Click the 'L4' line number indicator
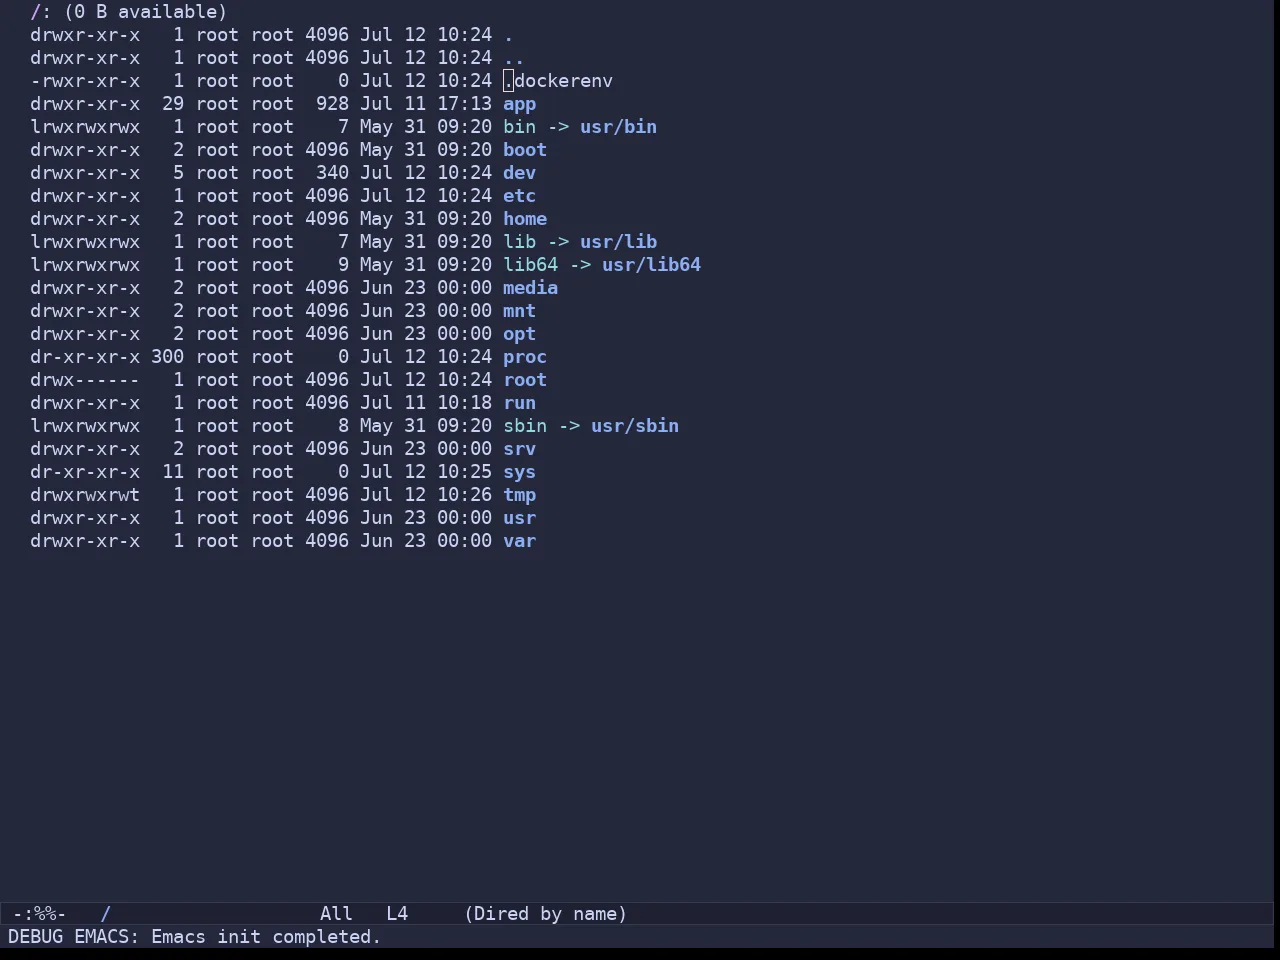 tap(397, 914)
